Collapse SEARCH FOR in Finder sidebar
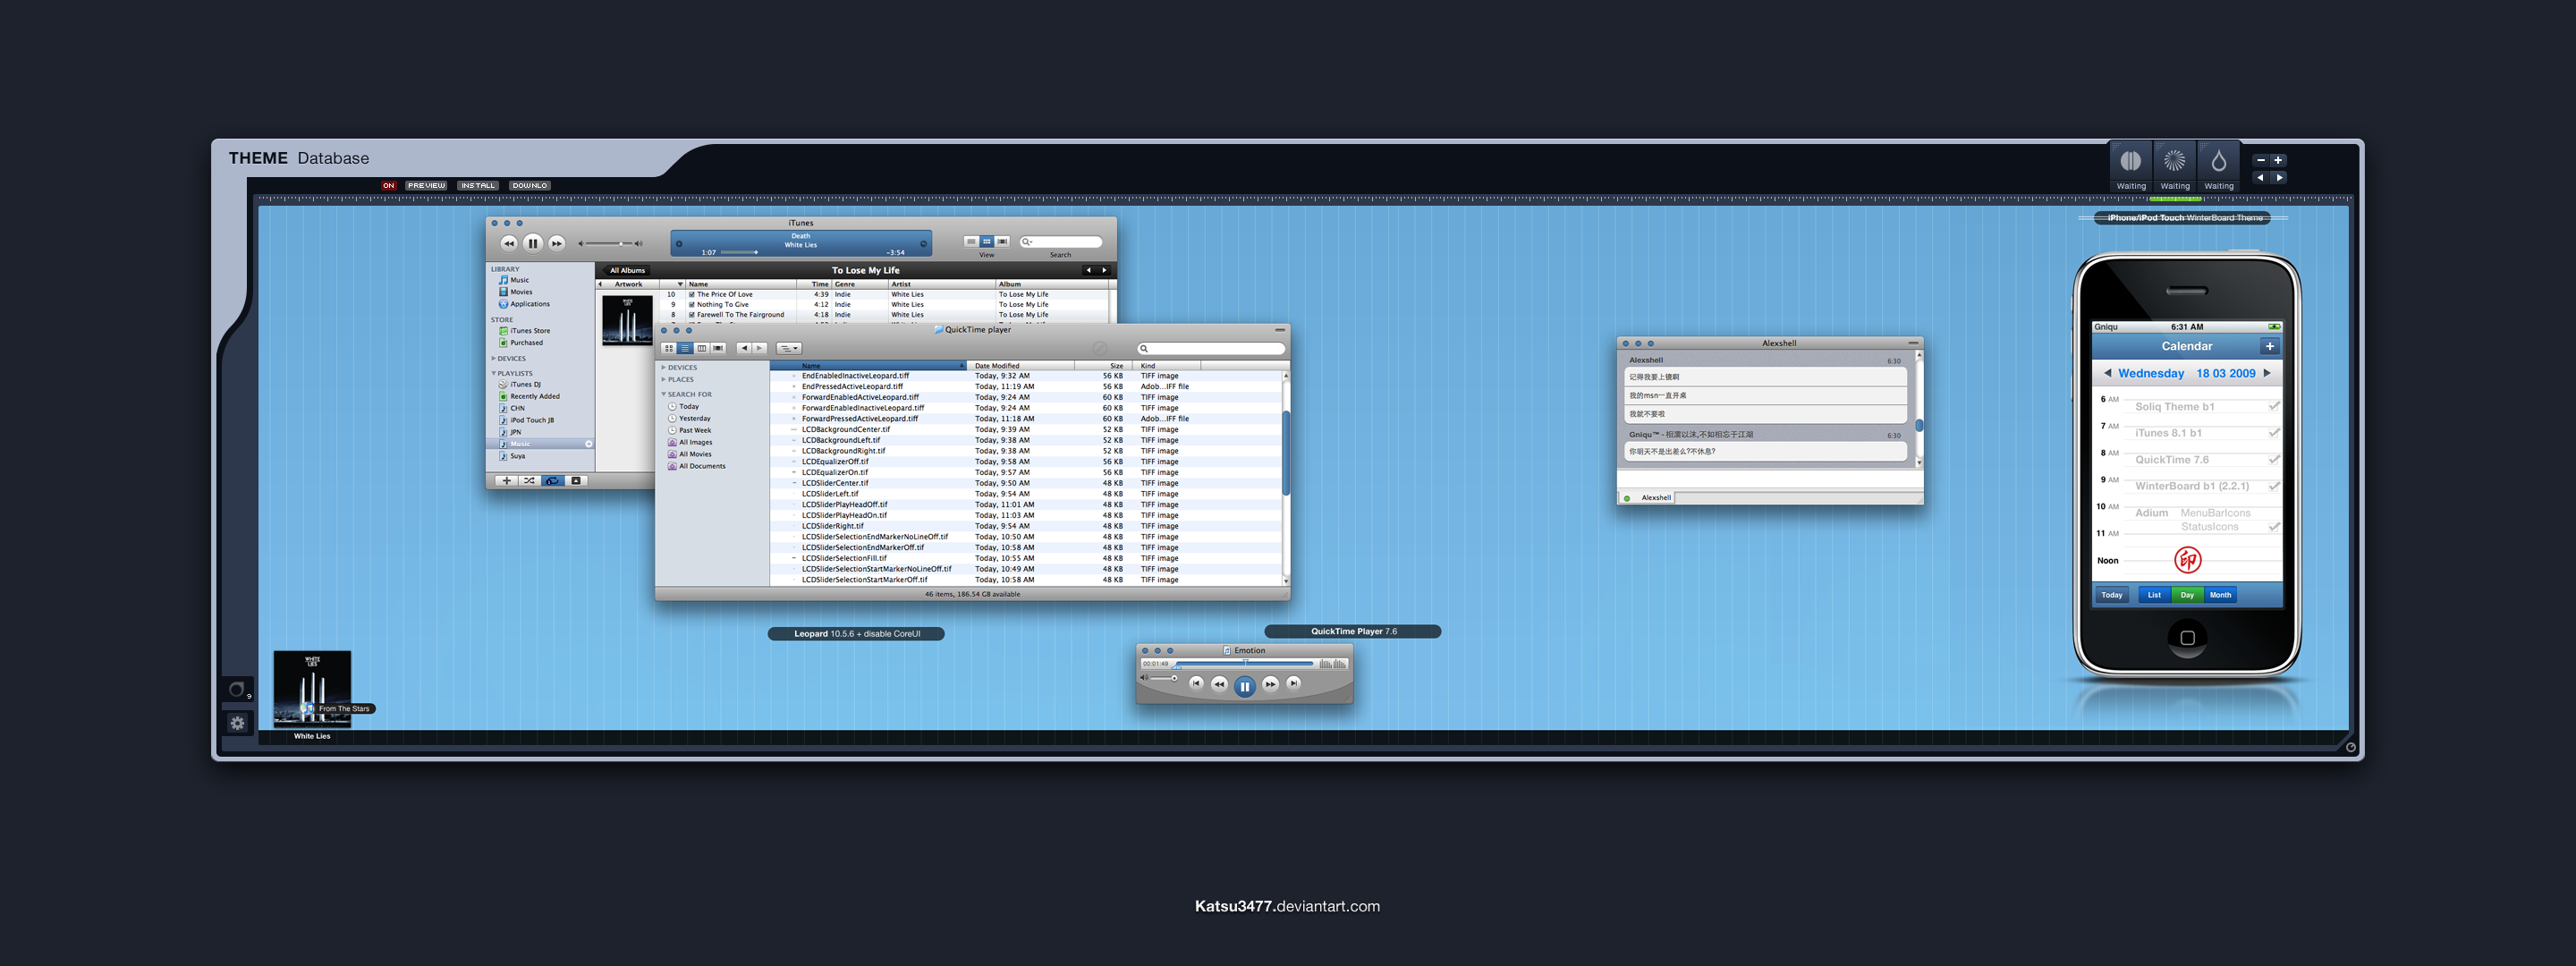The width and height of the screenshot is (2576, 966). coord(663,394)
